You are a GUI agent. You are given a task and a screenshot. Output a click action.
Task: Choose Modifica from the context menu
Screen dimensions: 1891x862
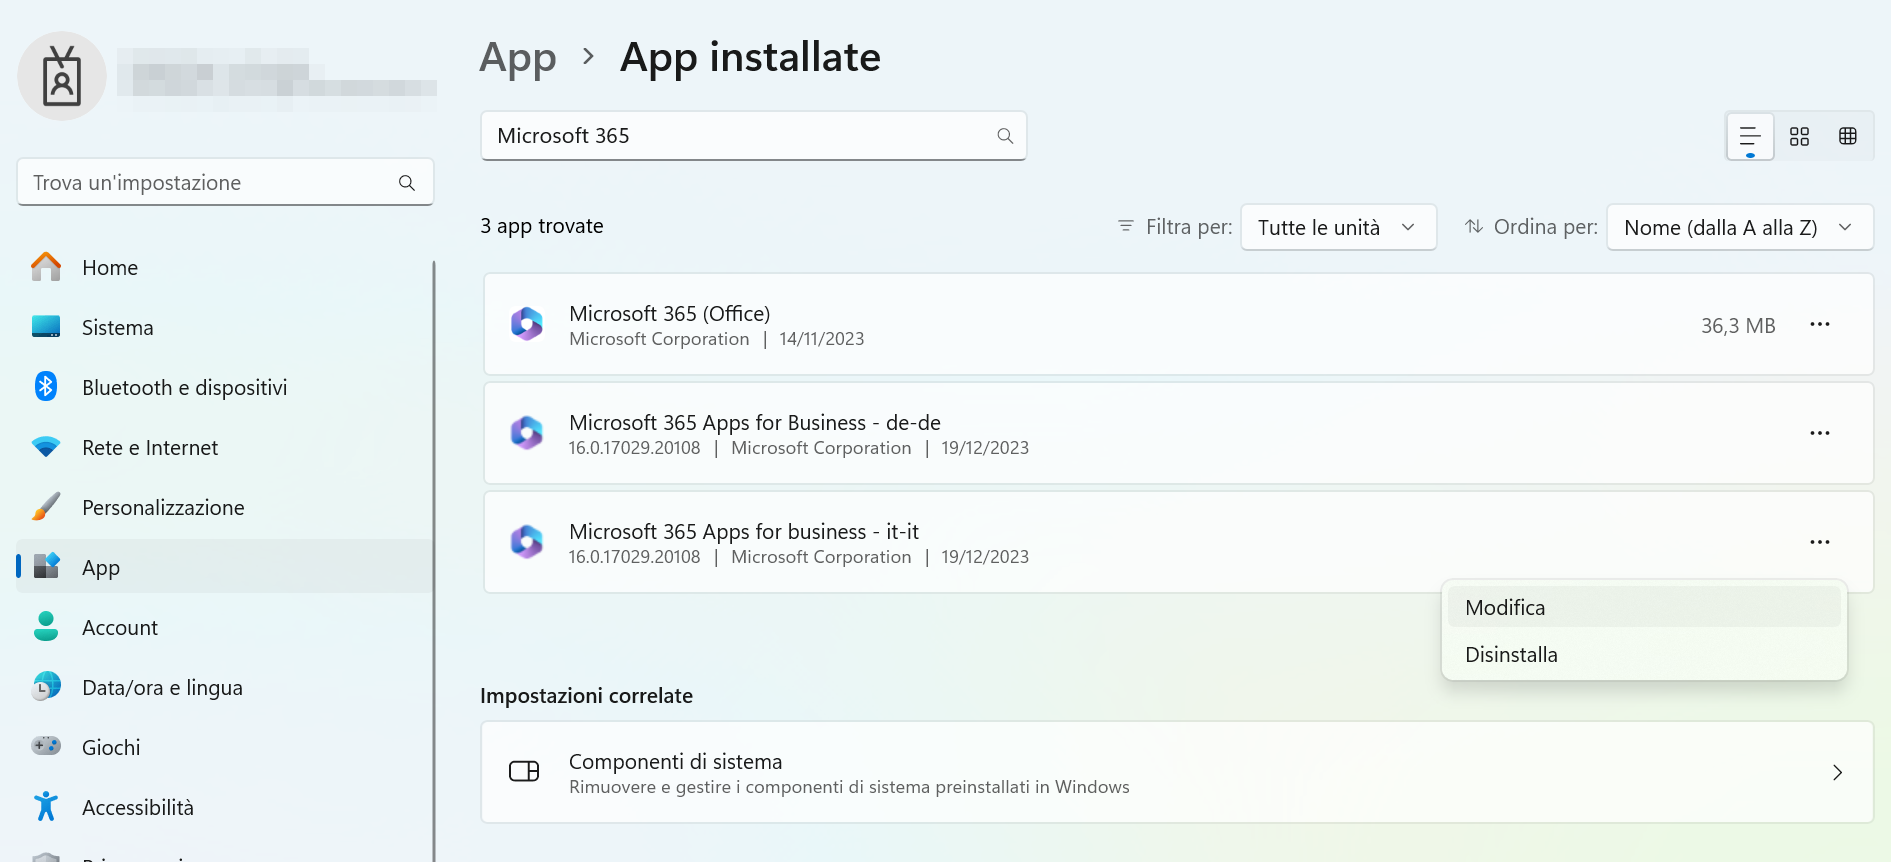[x=1644, y=607]
